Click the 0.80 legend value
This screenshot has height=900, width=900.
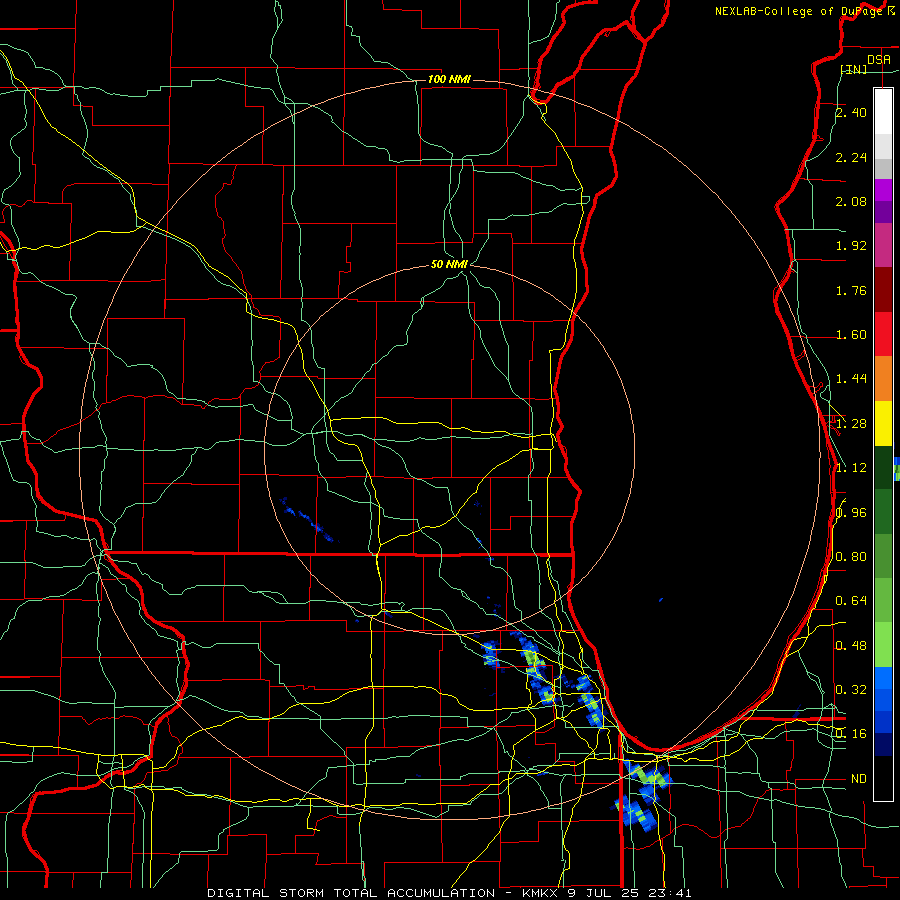851,557
